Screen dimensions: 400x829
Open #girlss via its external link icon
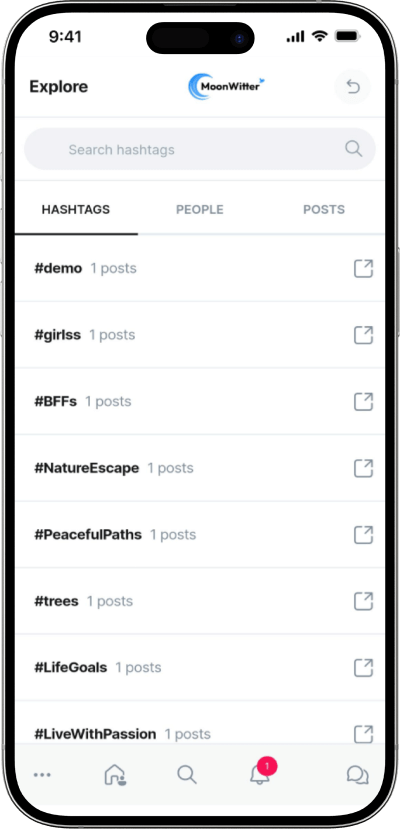363,335
